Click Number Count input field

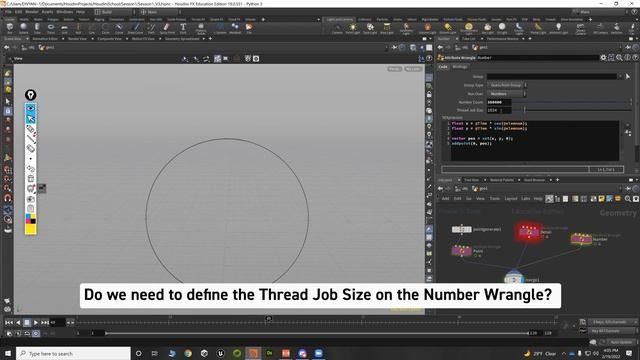point(499,102)
